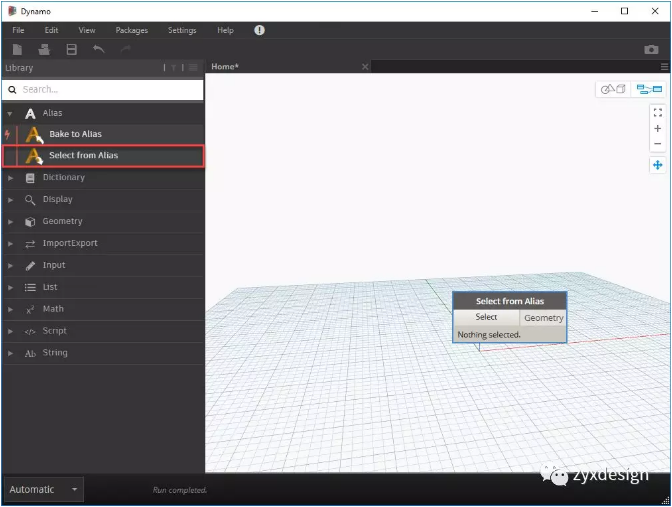Viewport: 672px width, 507px height.
Task: Click the library layout list icon
Action: click(x=193, y=67)
